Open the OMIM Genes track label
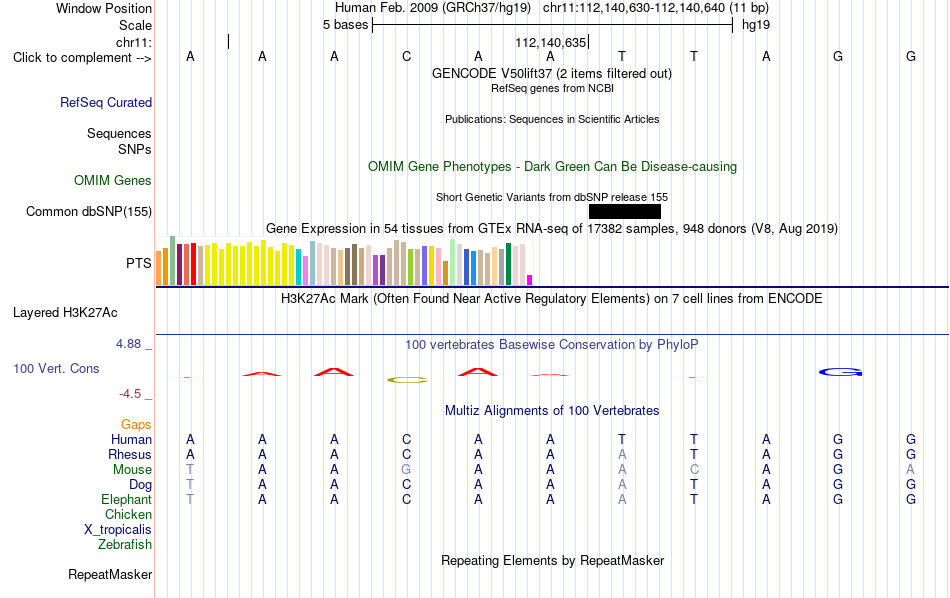This screenshot has height=598, width=950. (113, 181)
